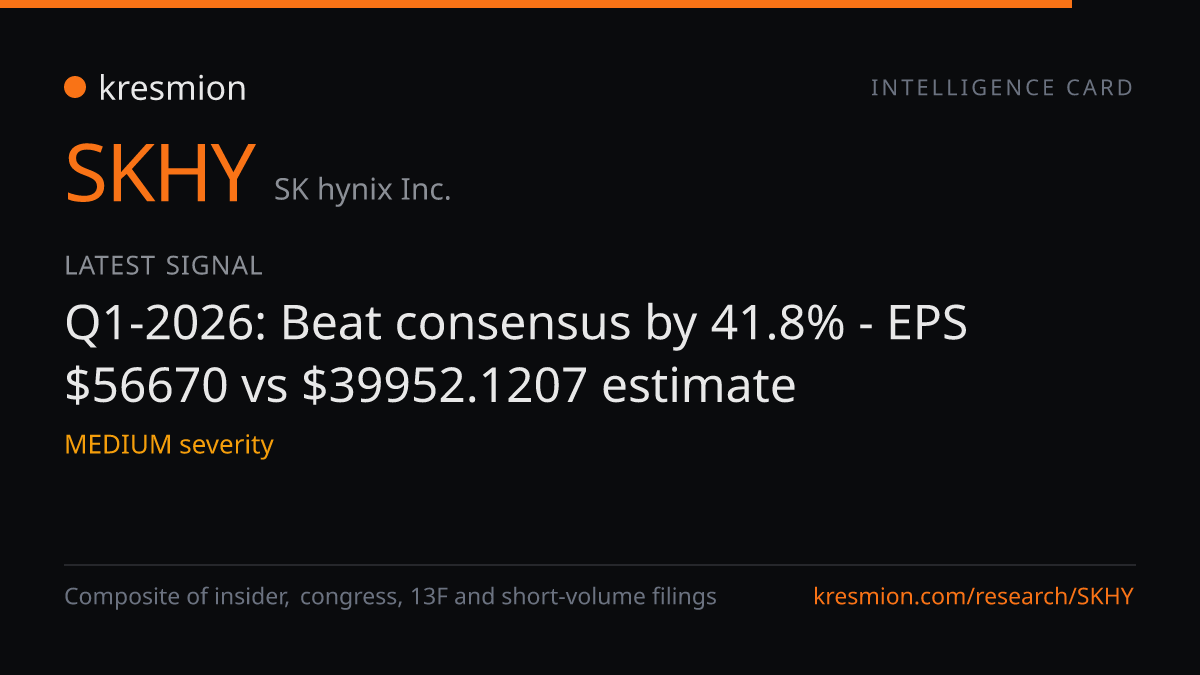
Task: Select the LATEST SIGNAL heading
Action: (x=163, y=266)
